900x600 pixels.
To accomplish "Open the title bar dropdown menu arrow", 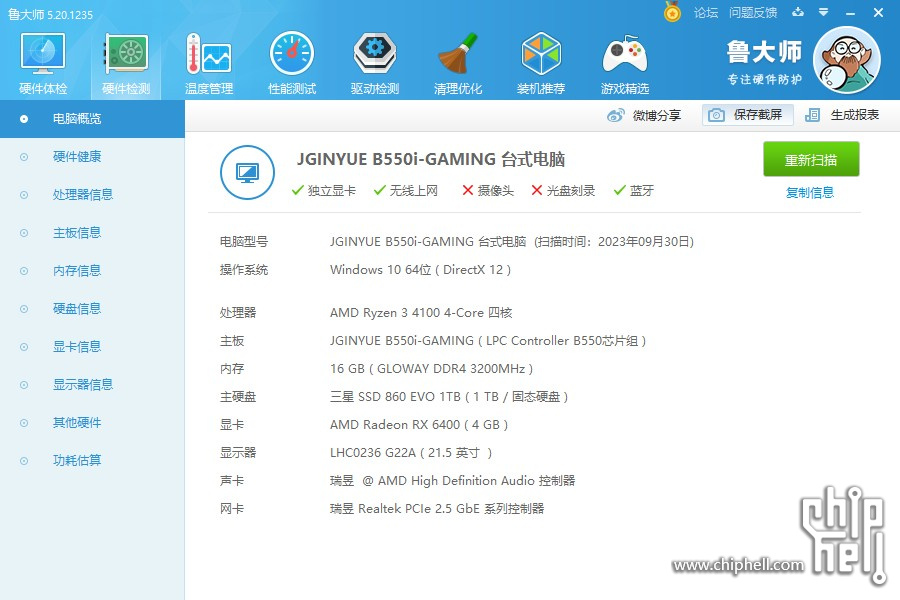I will [823, 12].
